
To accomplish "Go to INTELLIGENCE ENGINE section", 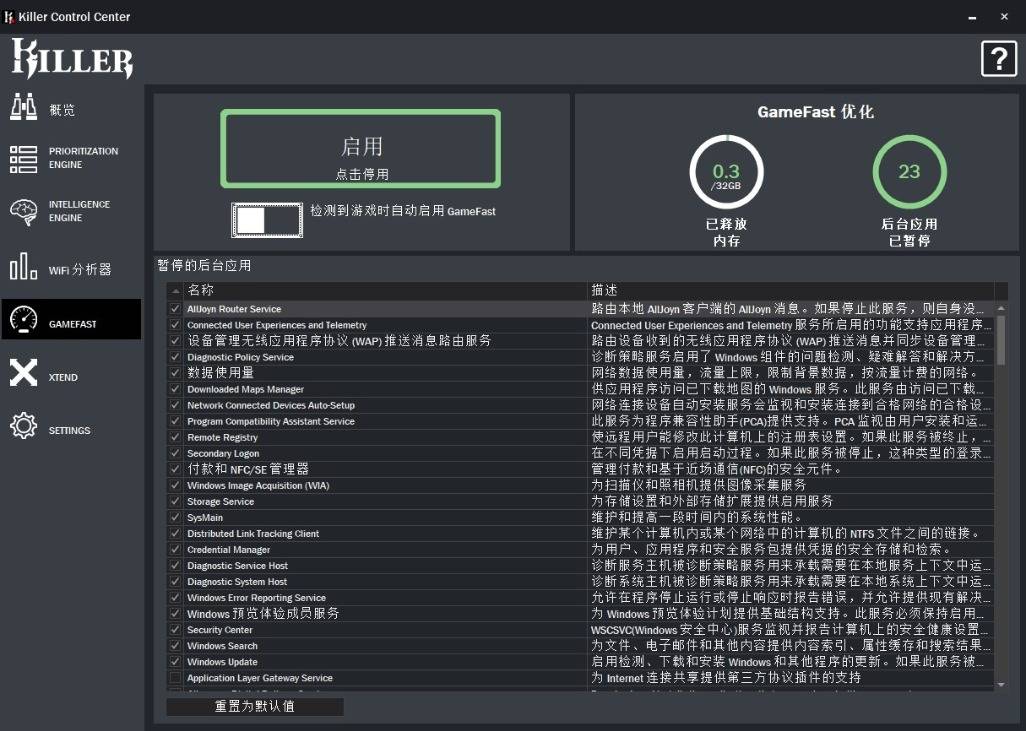I will 79,211.
